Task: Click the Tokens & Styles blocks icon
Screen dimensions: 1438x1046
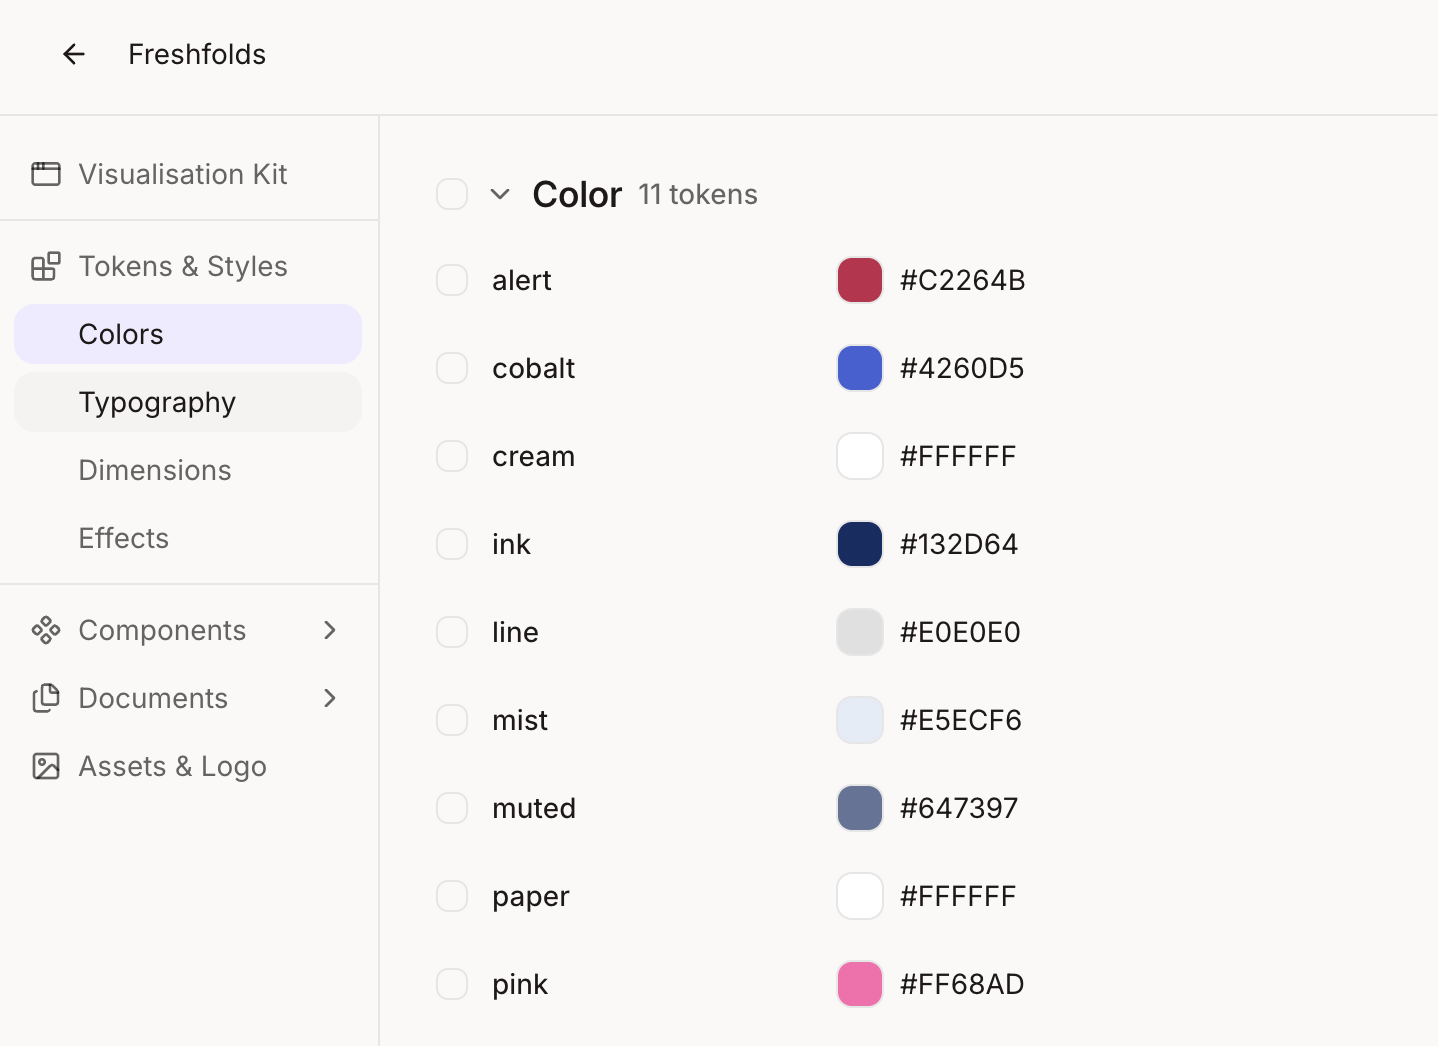Action: click(x=46, y=266)
